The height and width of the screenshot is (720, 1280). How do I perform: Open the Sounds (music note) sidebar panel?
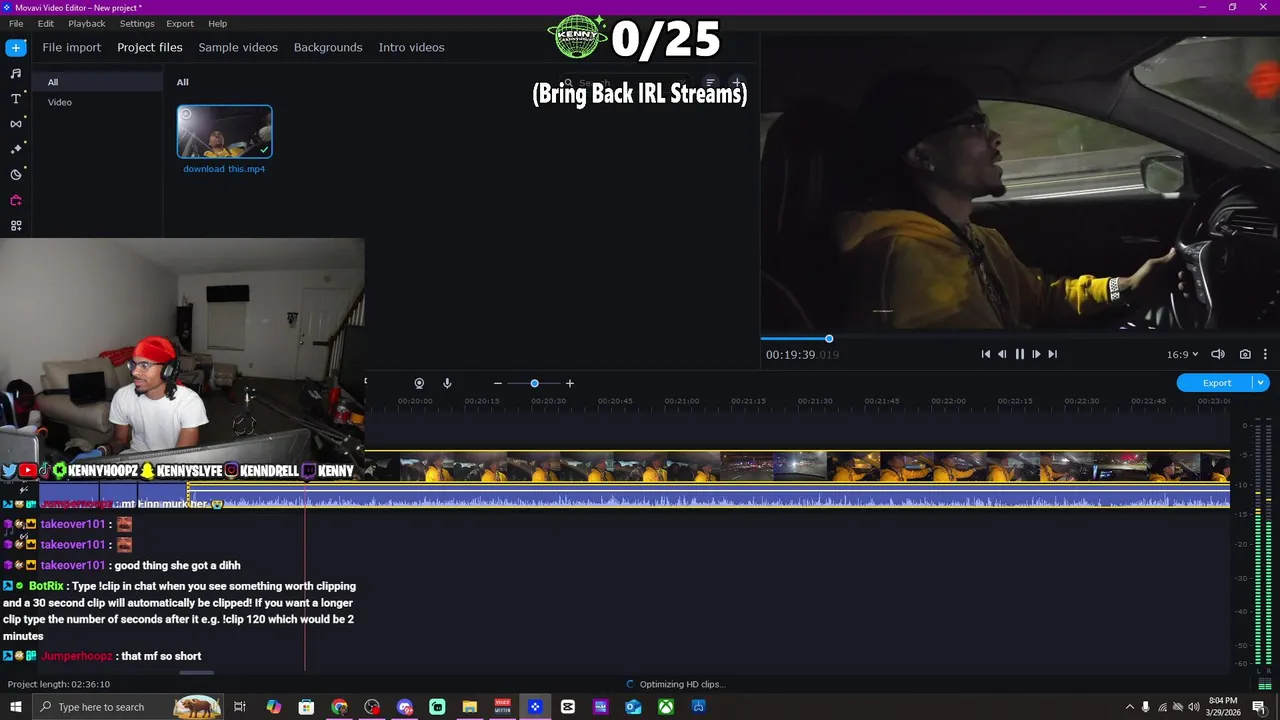pos(16,74)
